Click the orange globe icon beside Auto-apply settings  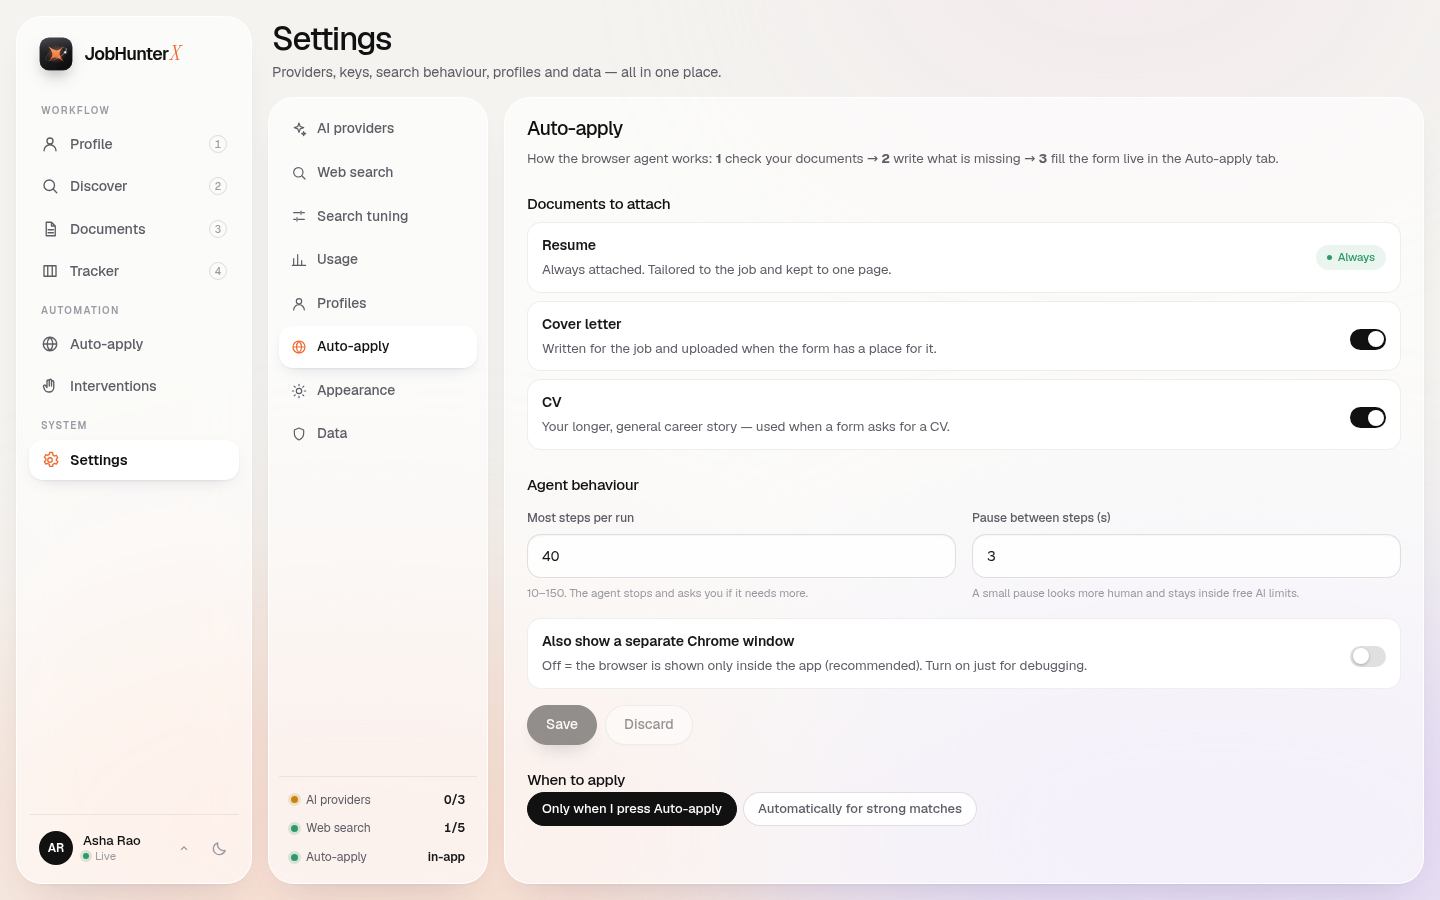[299, 347]
